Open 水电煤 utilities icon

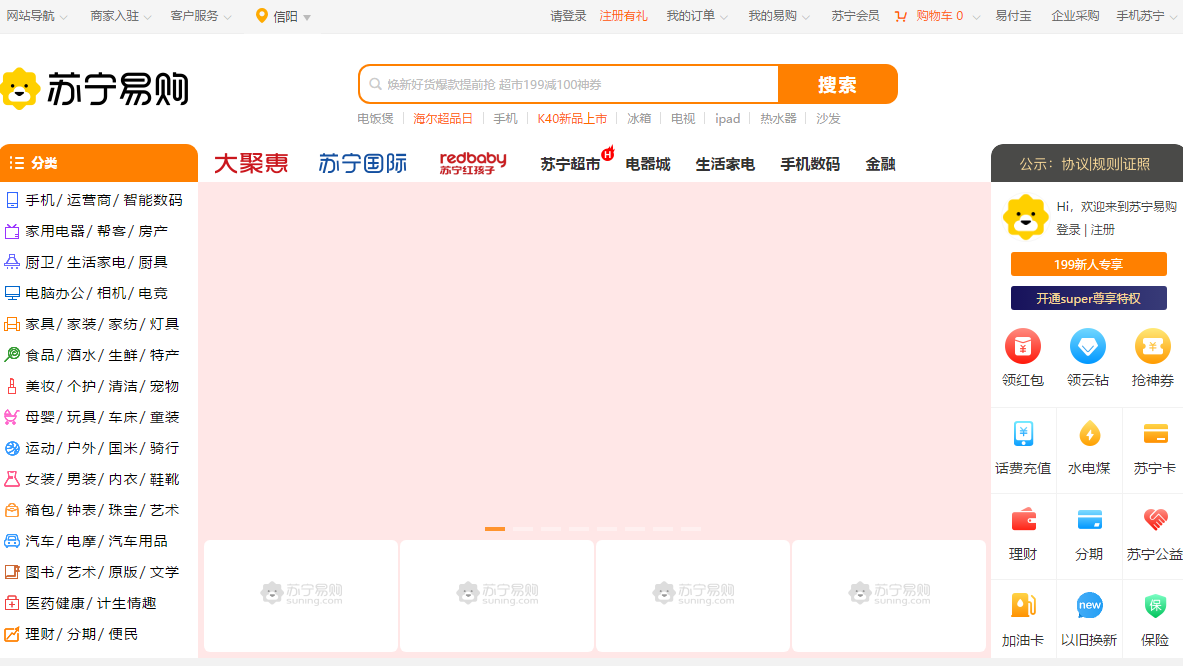coord(1089,434)
